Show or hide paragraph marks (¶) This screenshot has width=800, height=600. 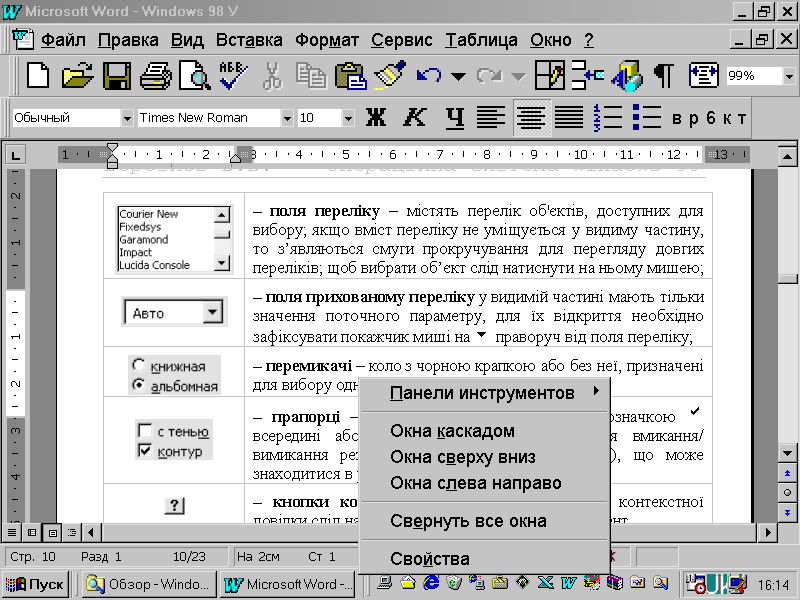(664, 76)
